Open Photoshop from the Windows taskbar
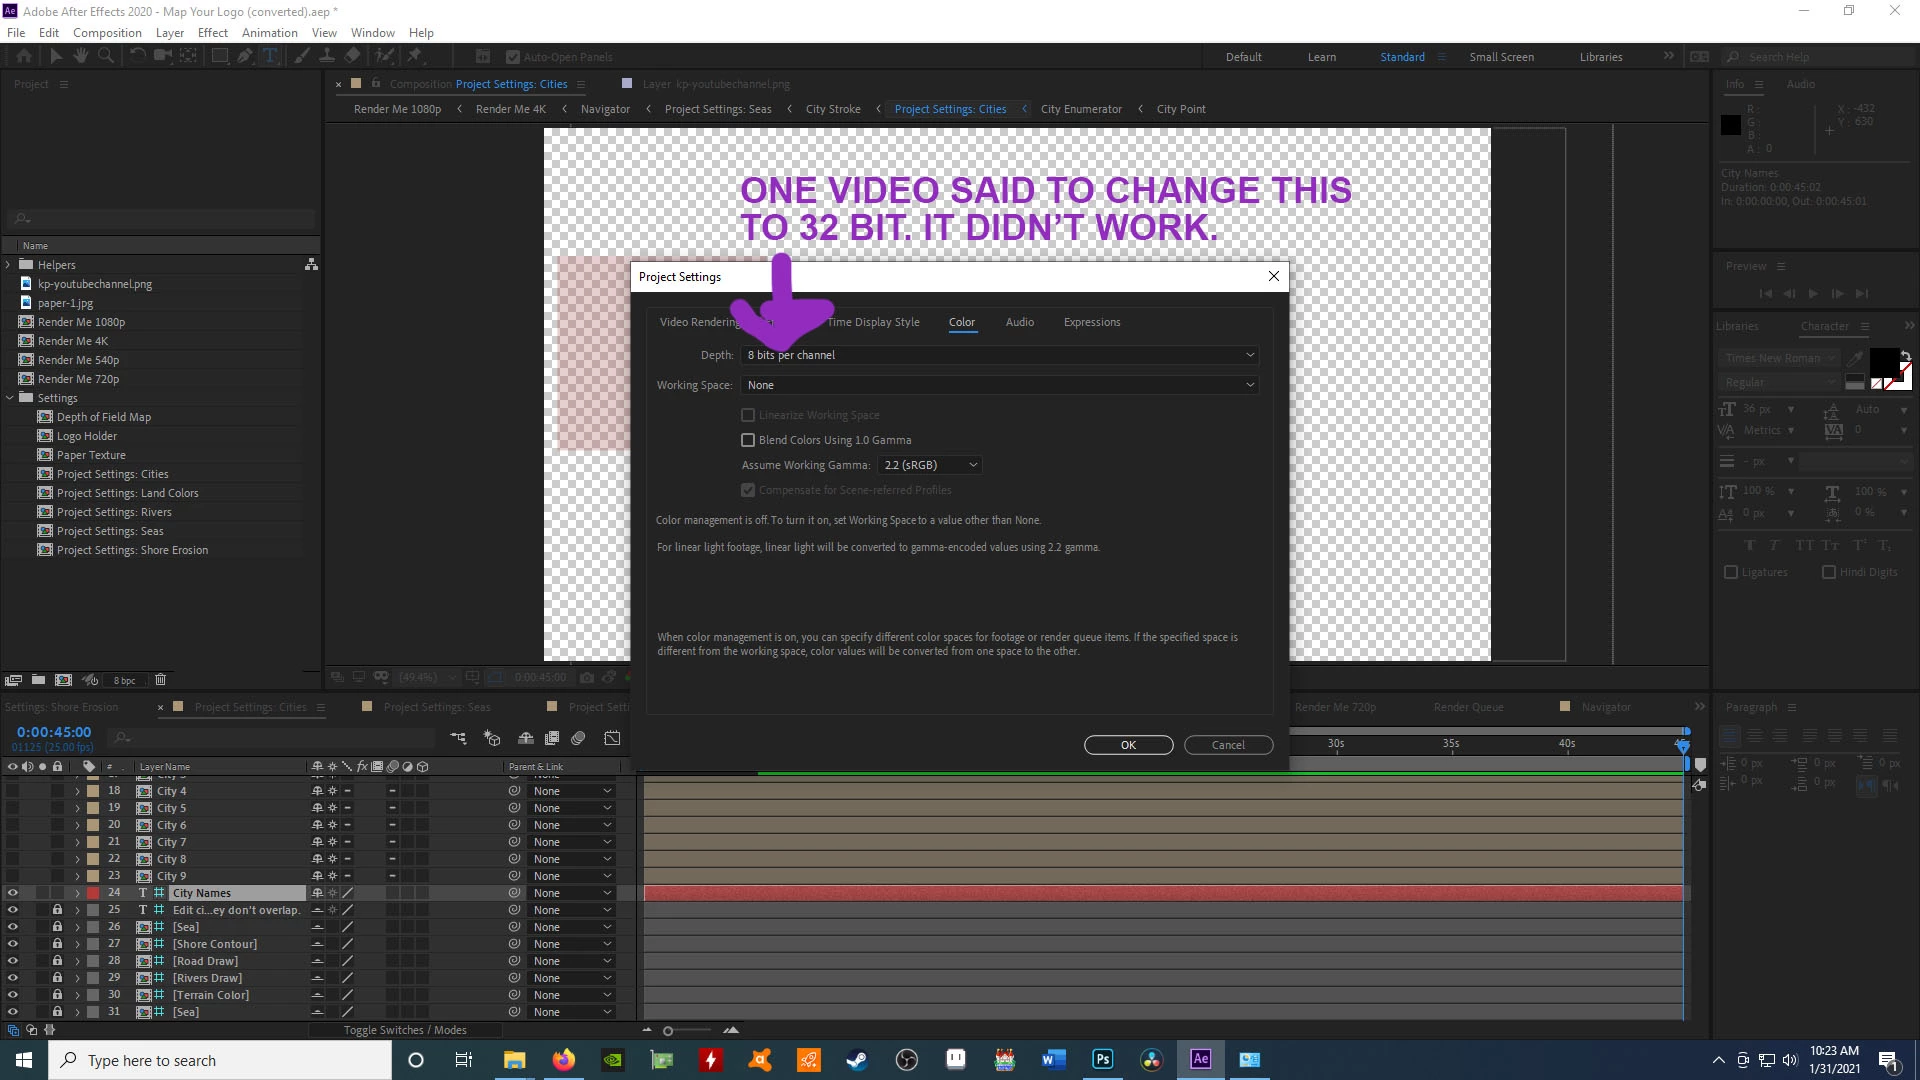Image resolution: width=1920 pixels, height=1080 pixels. click(x=1102, y=1060)
